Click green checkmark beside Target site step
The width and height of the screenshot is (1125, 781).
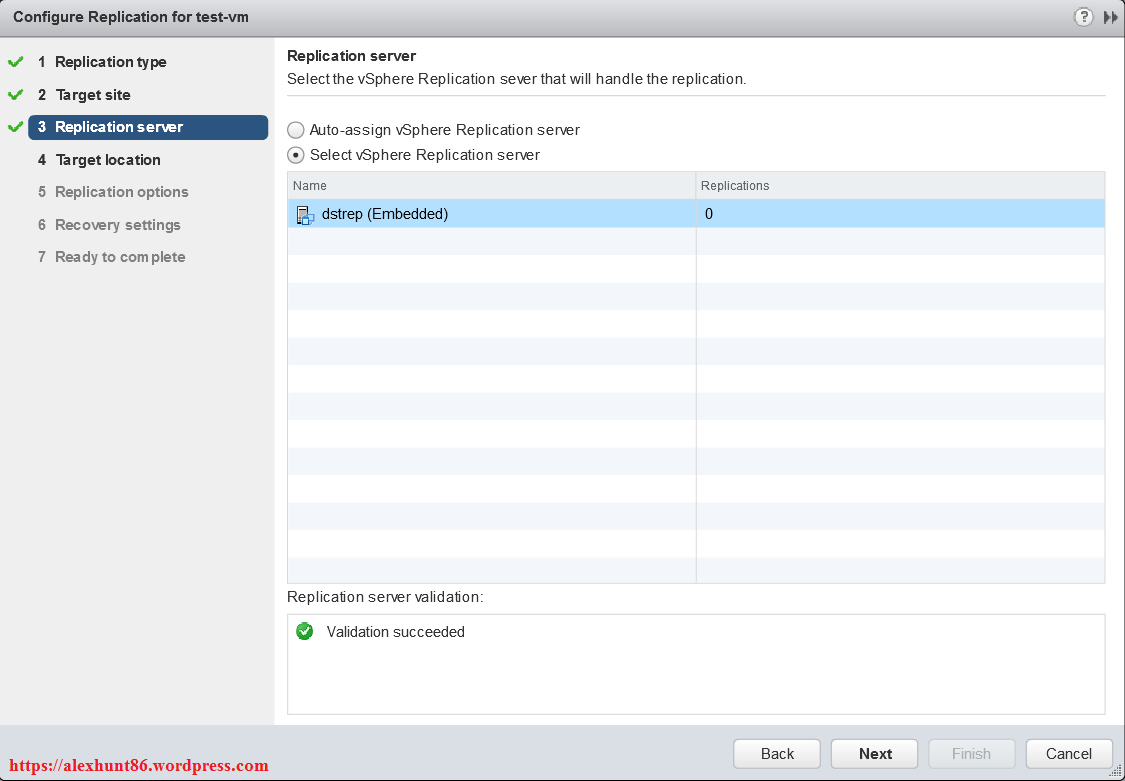pyautogui.click(x=15, y=95)
